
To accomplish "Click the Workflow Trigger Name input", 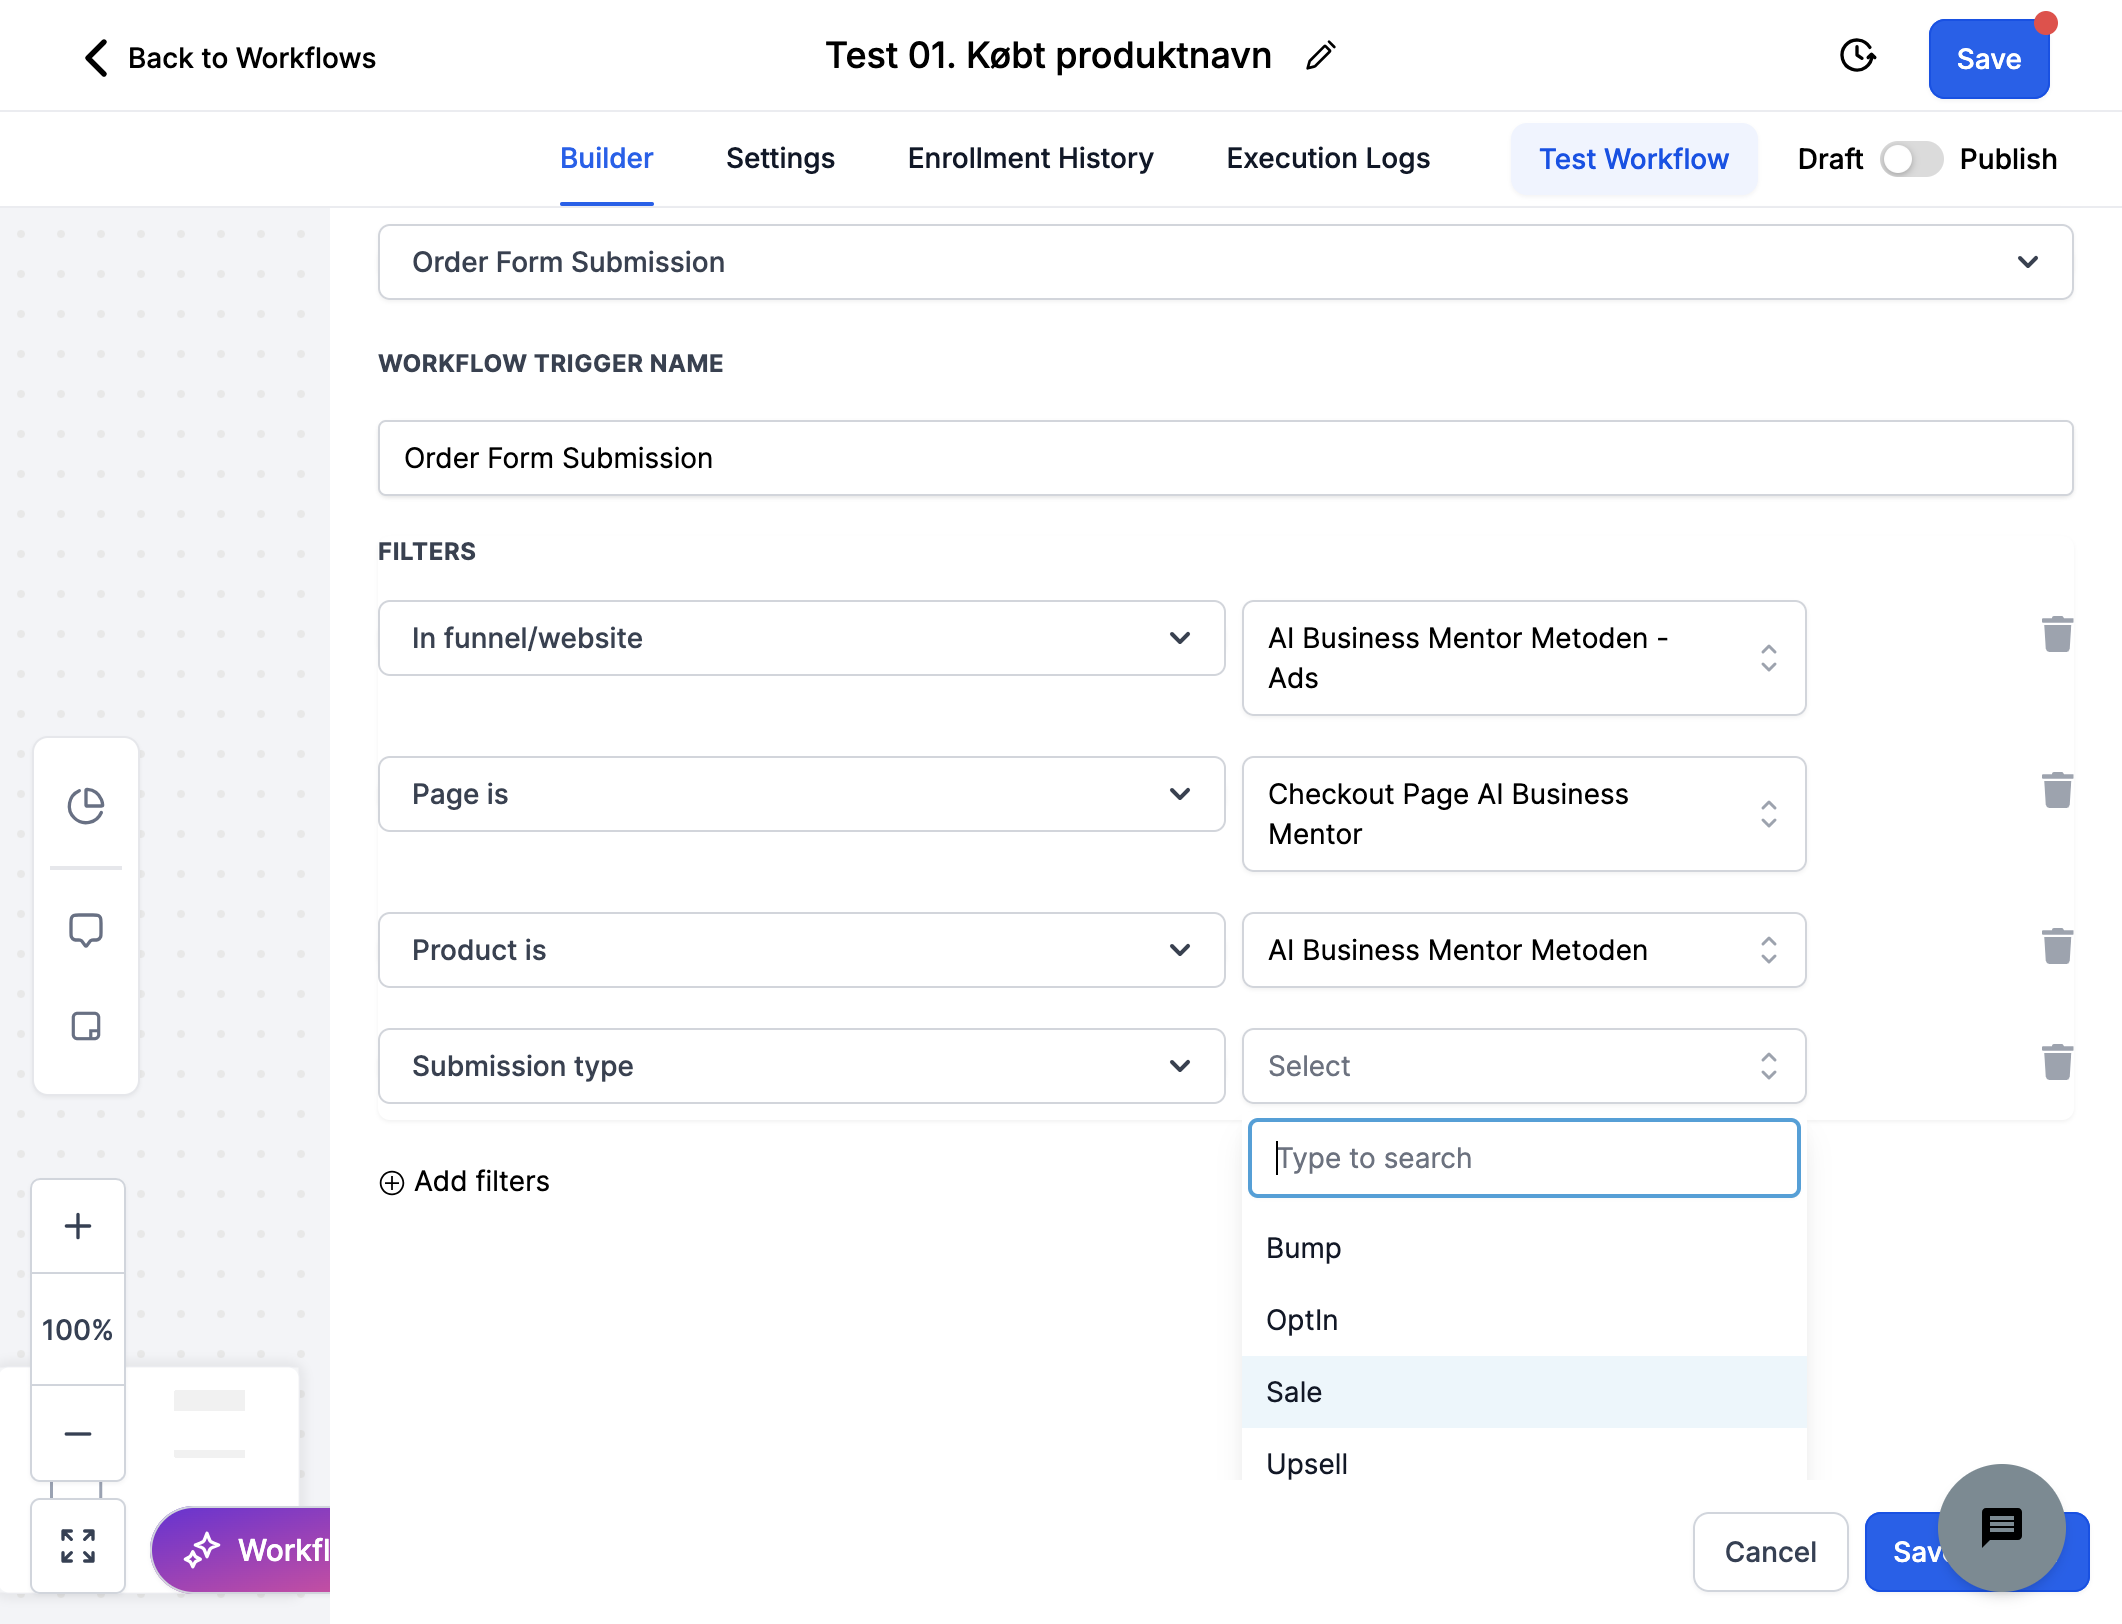I will pyautogui.click(x=1225, y=458).
